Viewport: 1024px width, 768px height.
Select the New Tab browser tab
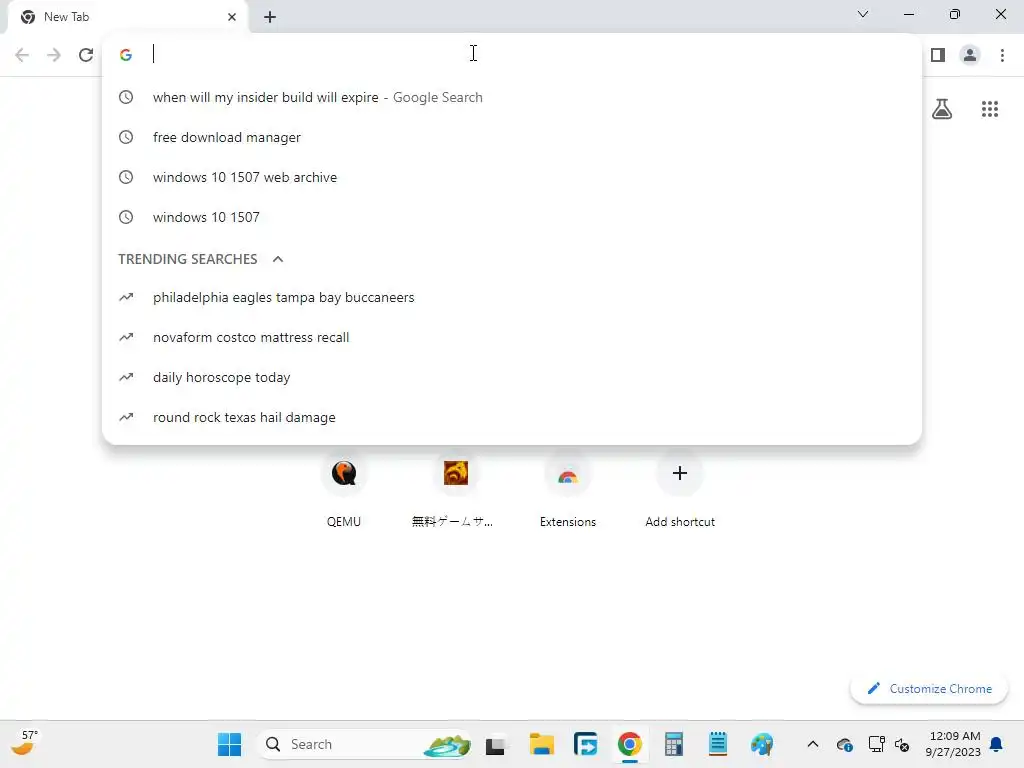tap(127, 17)
